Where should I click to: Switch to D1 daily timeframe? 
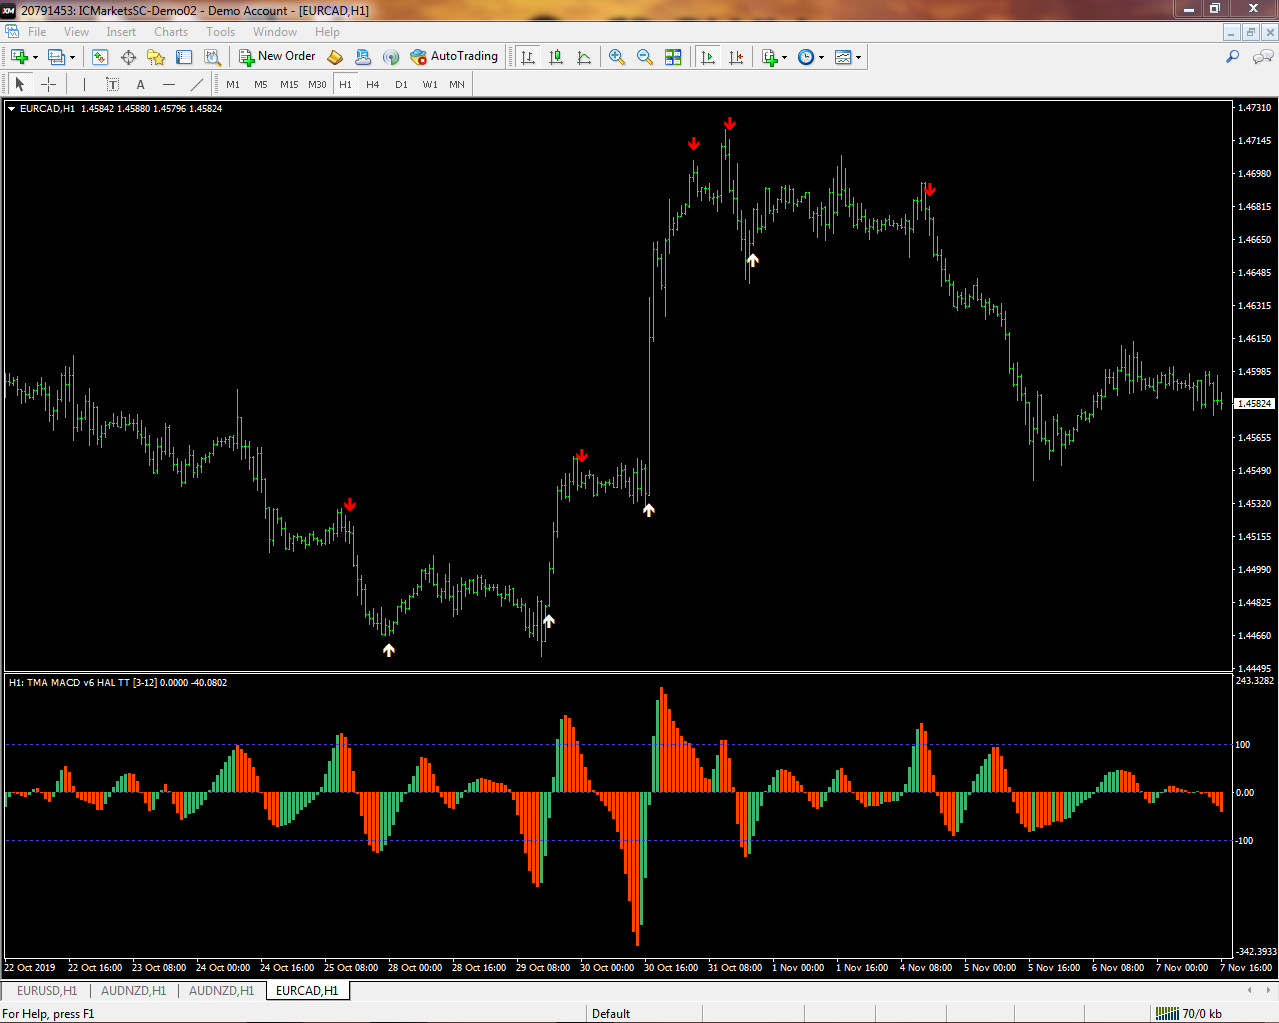coord(401,85)
